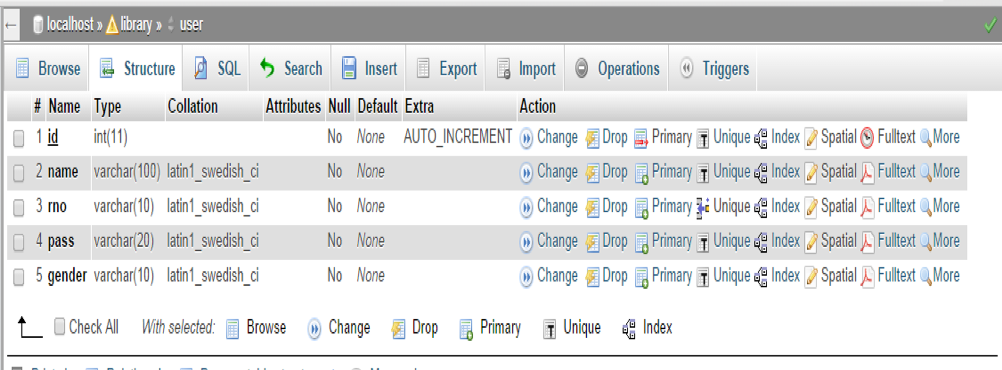Screen dimensions: 1002x370
Task: Open the SQL tab
Action: tap(217, 68)
